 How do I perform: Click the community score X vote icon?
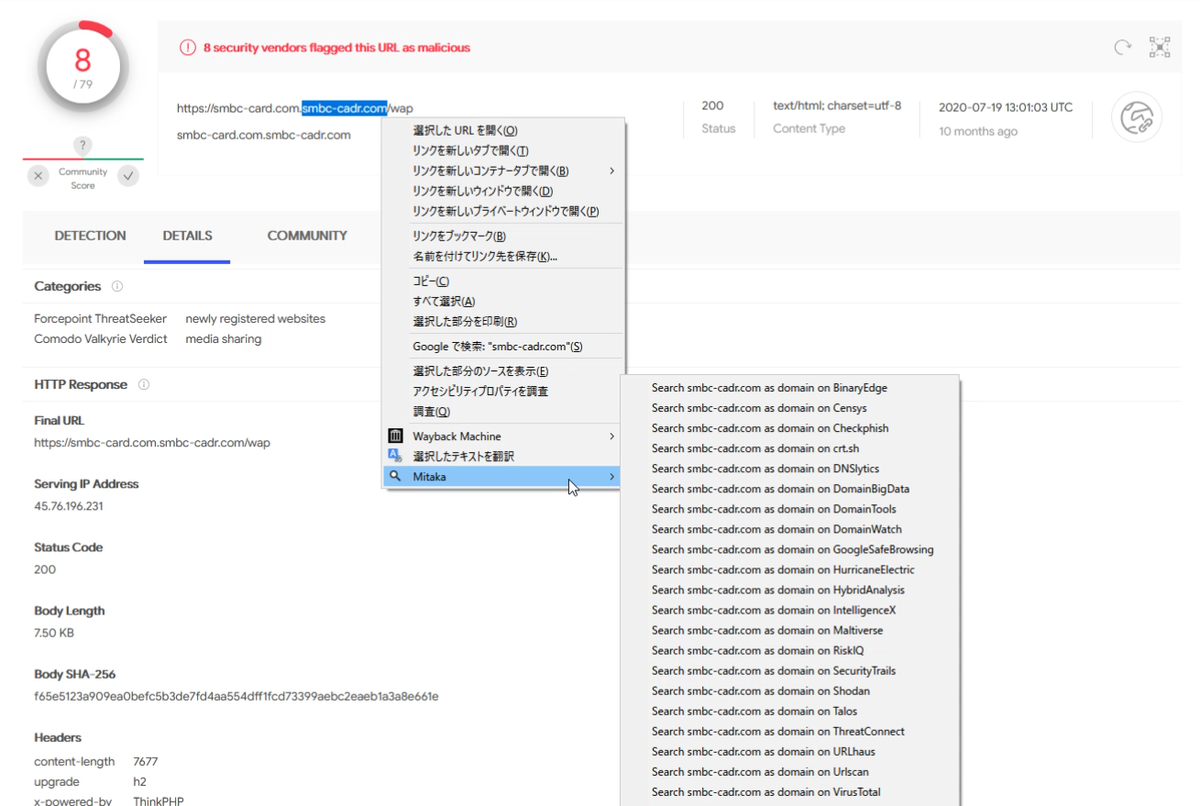tap(38, 176)
